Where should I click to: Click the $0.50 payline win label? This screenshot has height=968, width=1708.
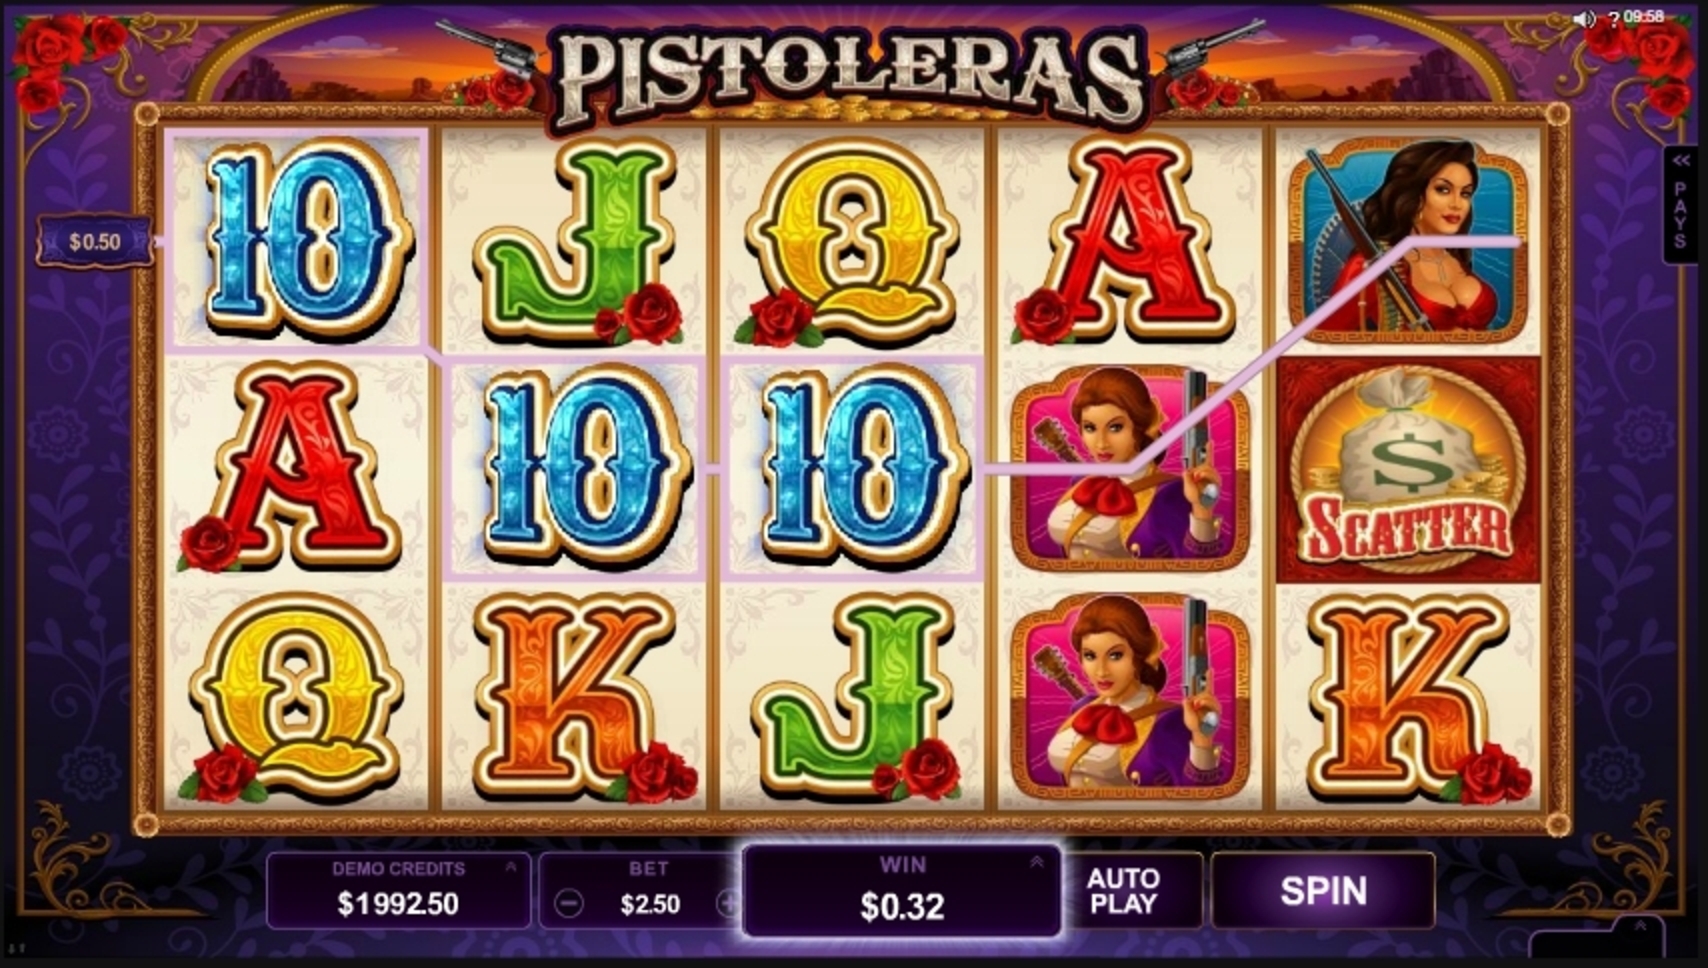(x=95, y=242)
